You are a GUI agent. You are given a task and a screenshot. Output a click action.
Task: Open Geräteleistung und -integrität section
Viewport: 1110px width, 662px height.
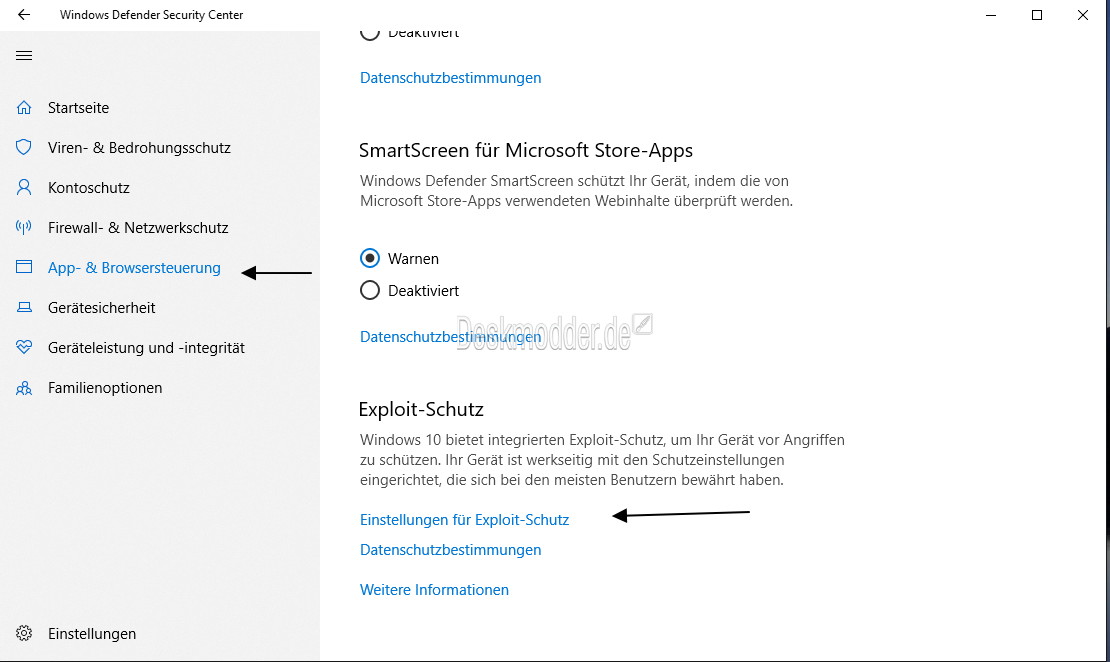(147, 348)
